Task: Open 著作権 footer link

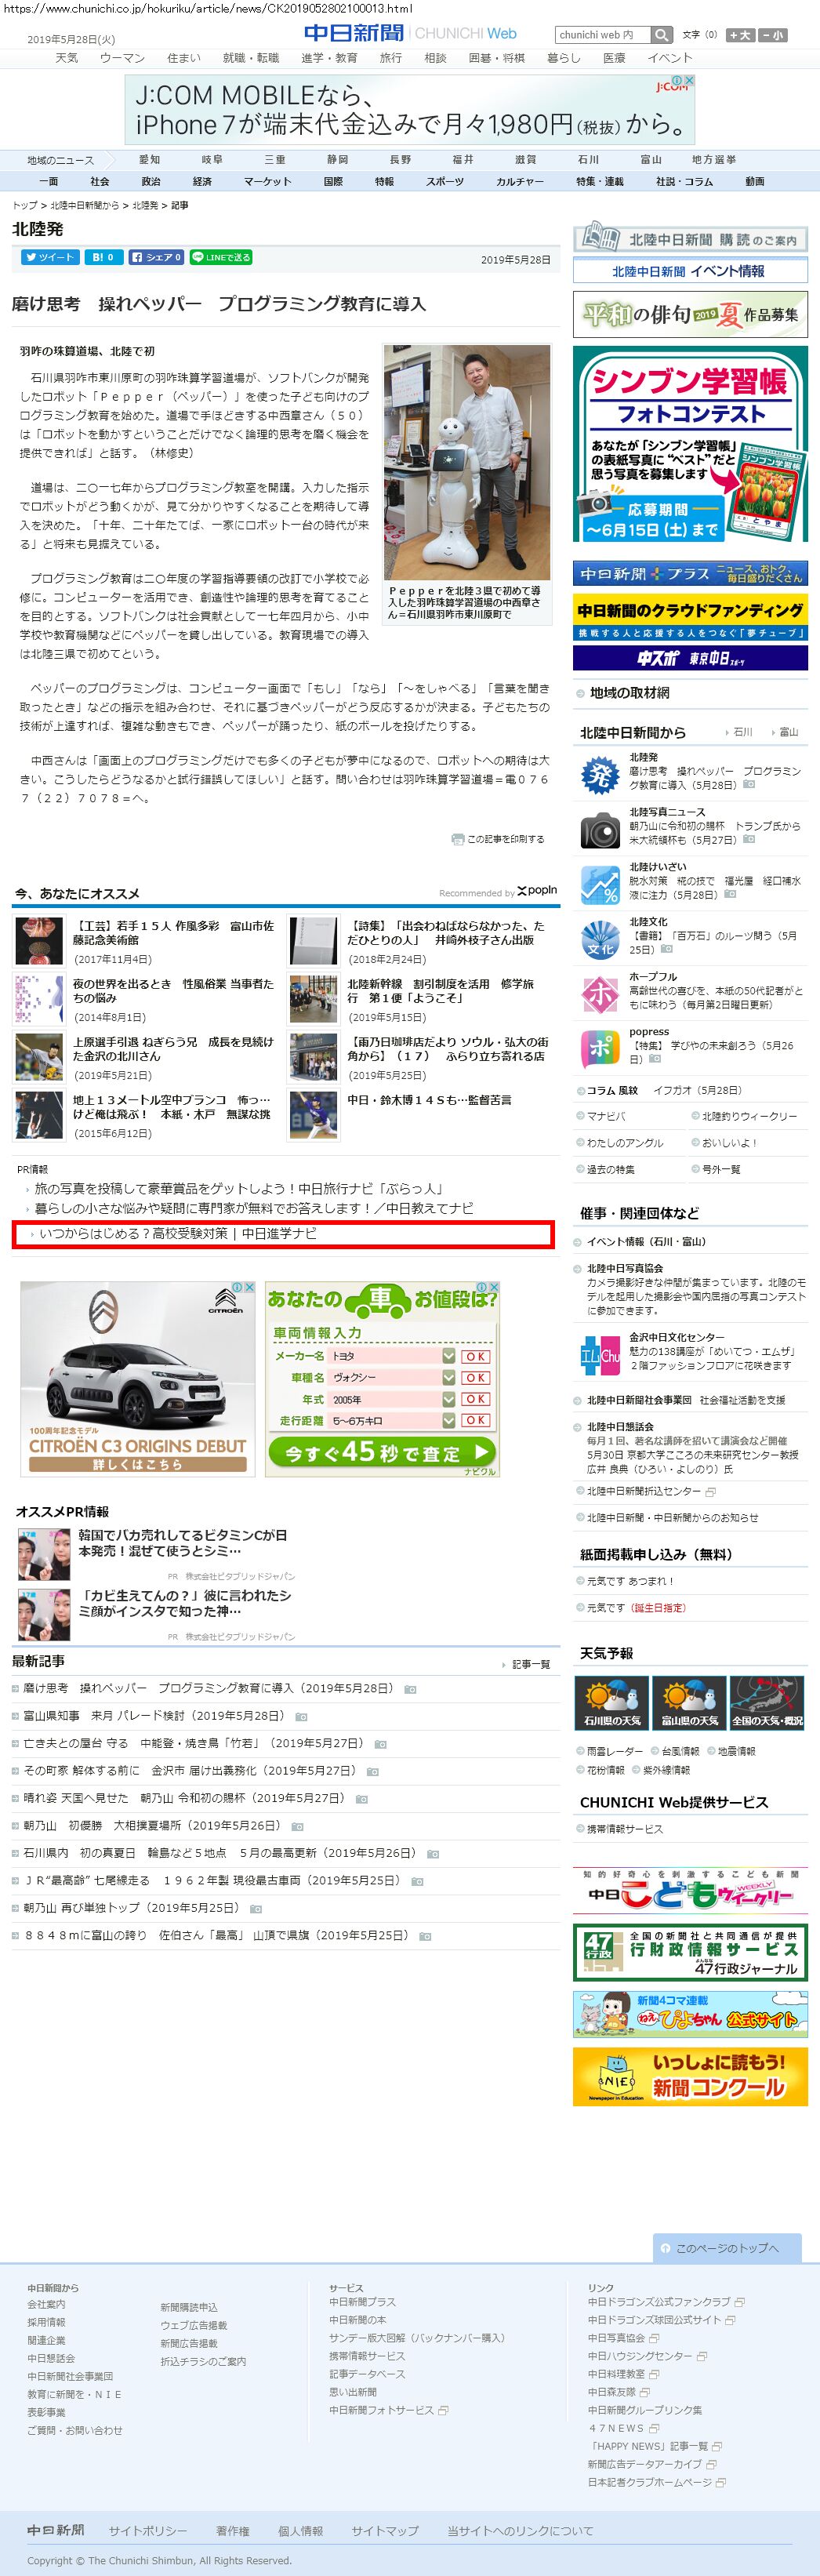Action: tap(233, 2530)
